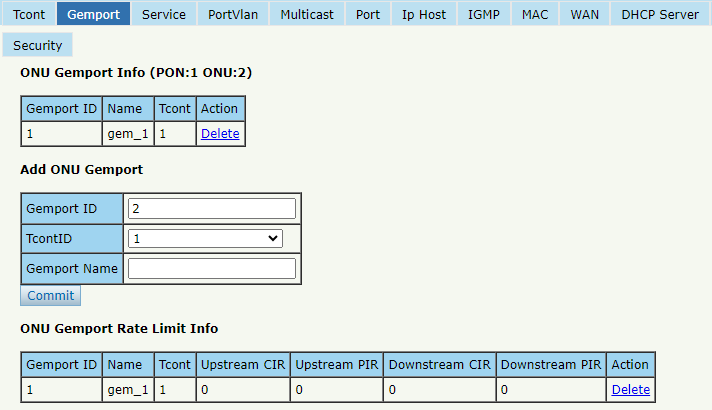712x410 pixels.
Task: Open the PortVlan tab
Action: [x=233, y=14]
